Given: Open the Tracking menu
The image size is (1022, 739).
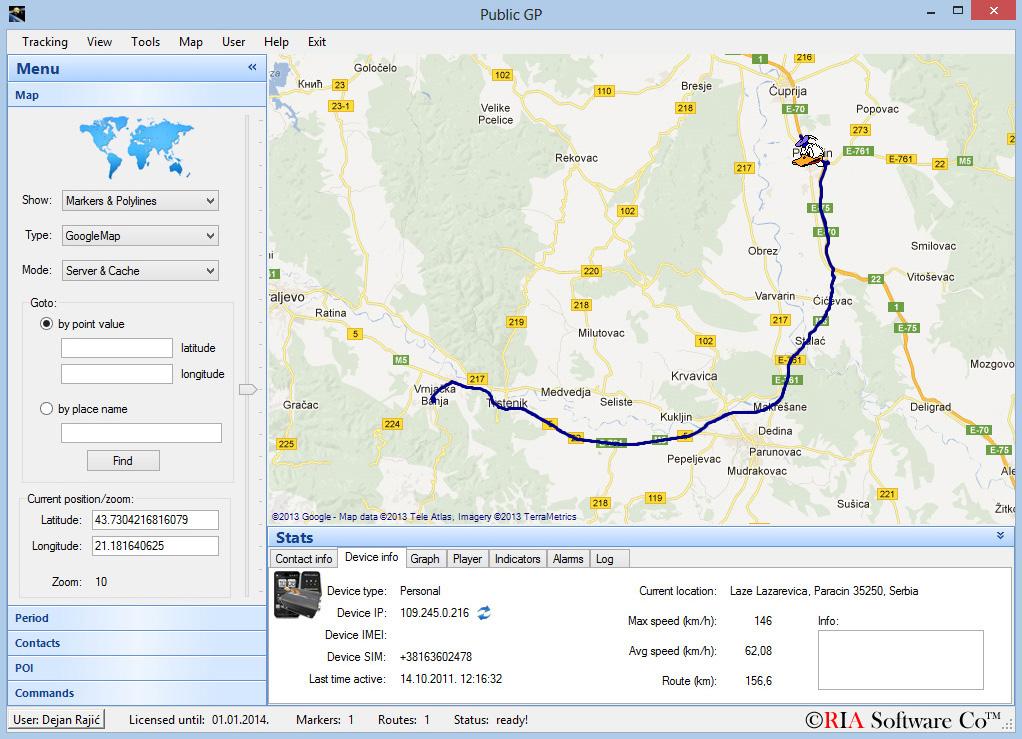Looking at the screenshot, I should point(45,42).
